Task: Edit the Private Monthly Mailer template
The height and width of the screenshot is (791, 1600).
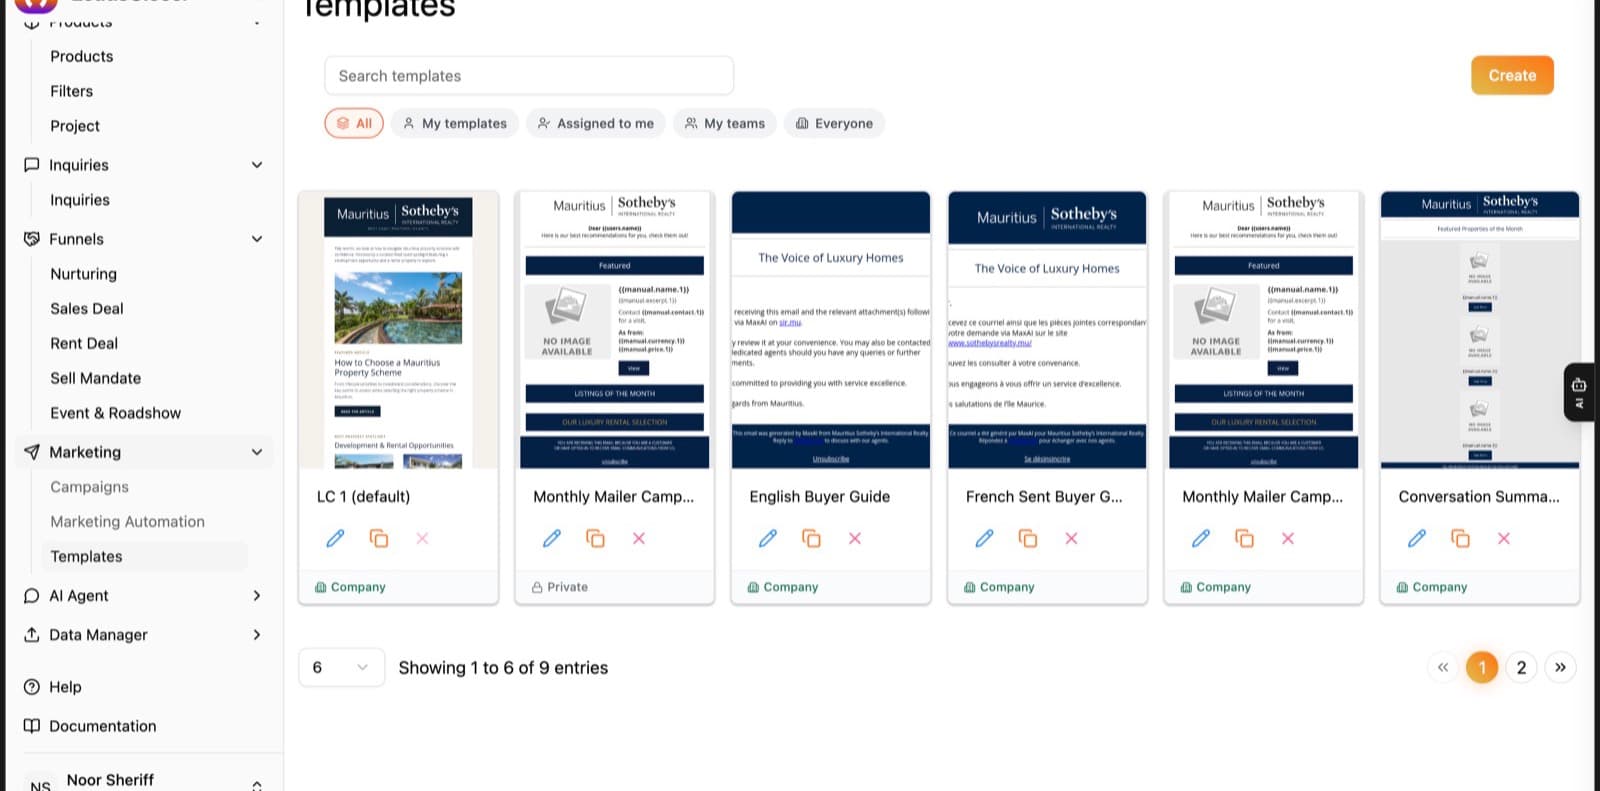Action: [x=552, y=538]
